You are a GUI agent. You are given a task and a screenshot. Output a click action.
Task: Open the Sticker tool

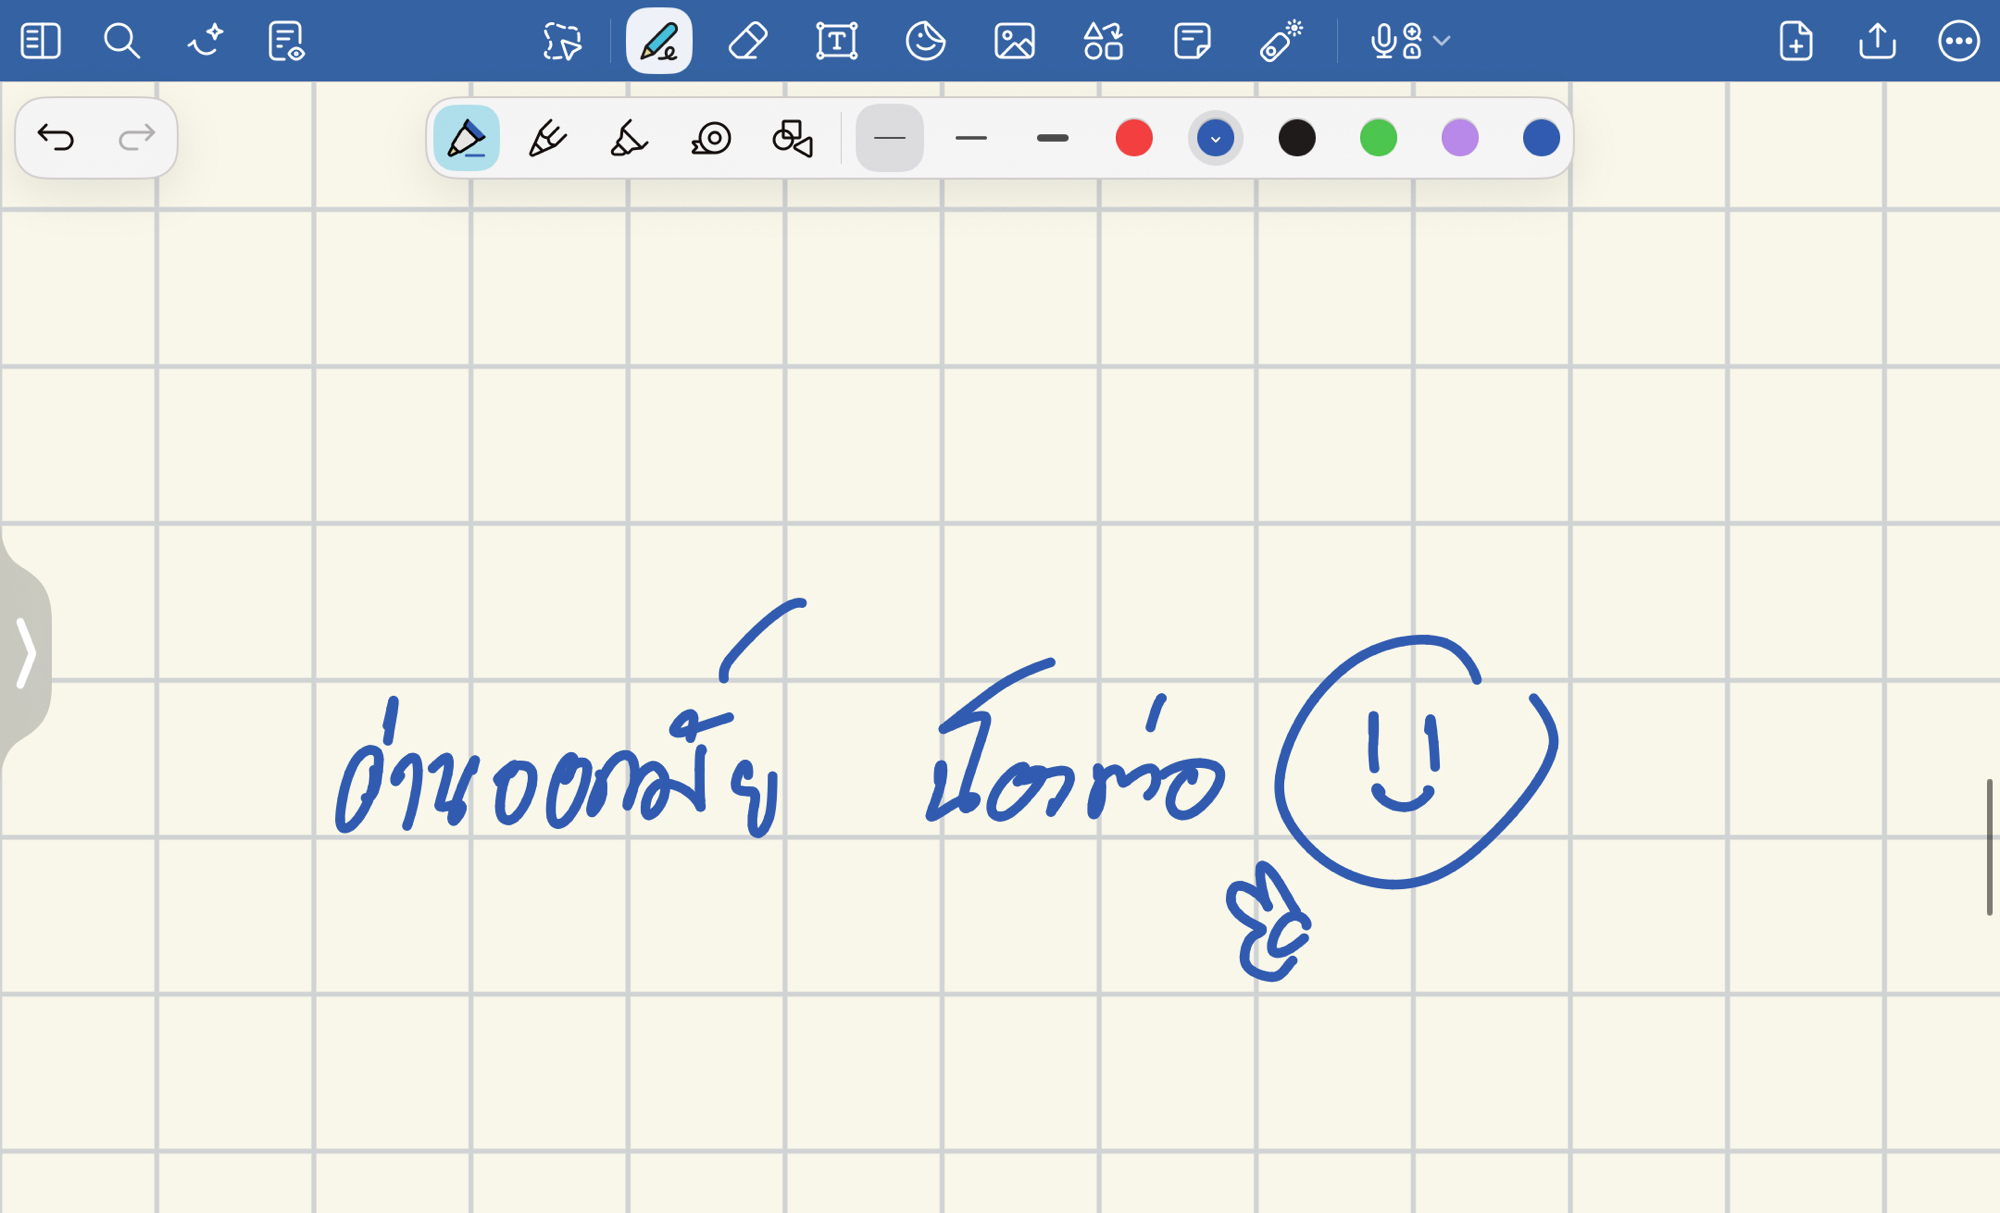click(x=925, y=41)
